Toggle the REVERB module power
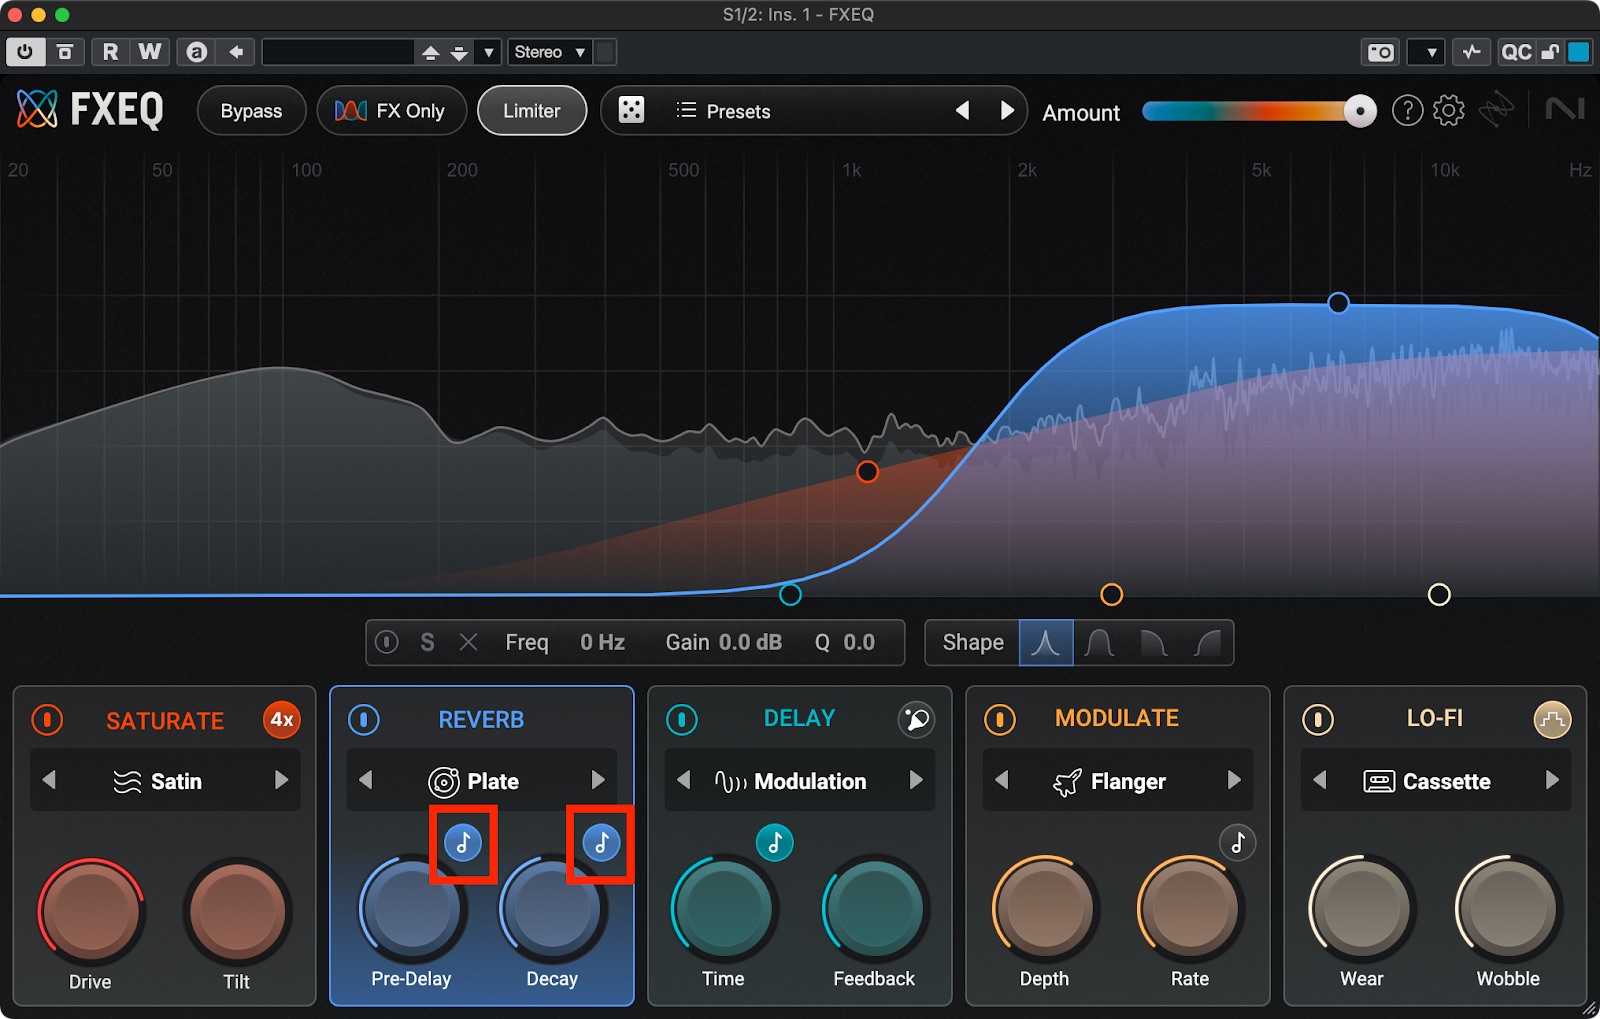 tap(364, 720)
